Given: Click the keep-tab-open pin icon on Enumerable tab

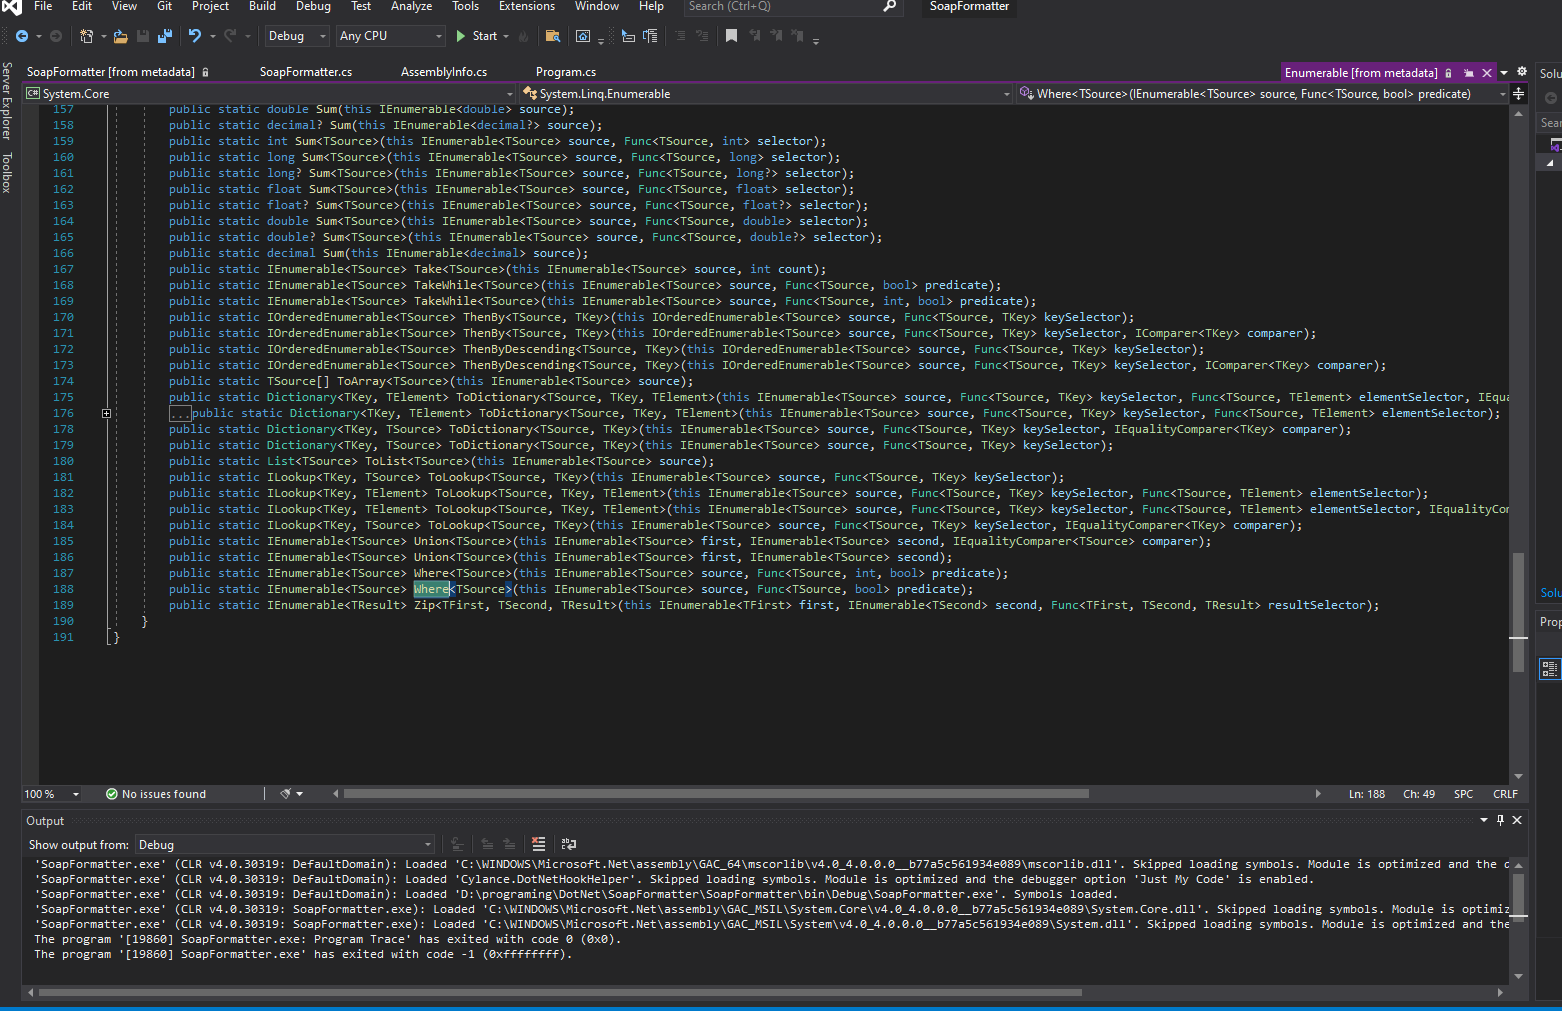Looking at the screenshot, I should point(1468,73).
